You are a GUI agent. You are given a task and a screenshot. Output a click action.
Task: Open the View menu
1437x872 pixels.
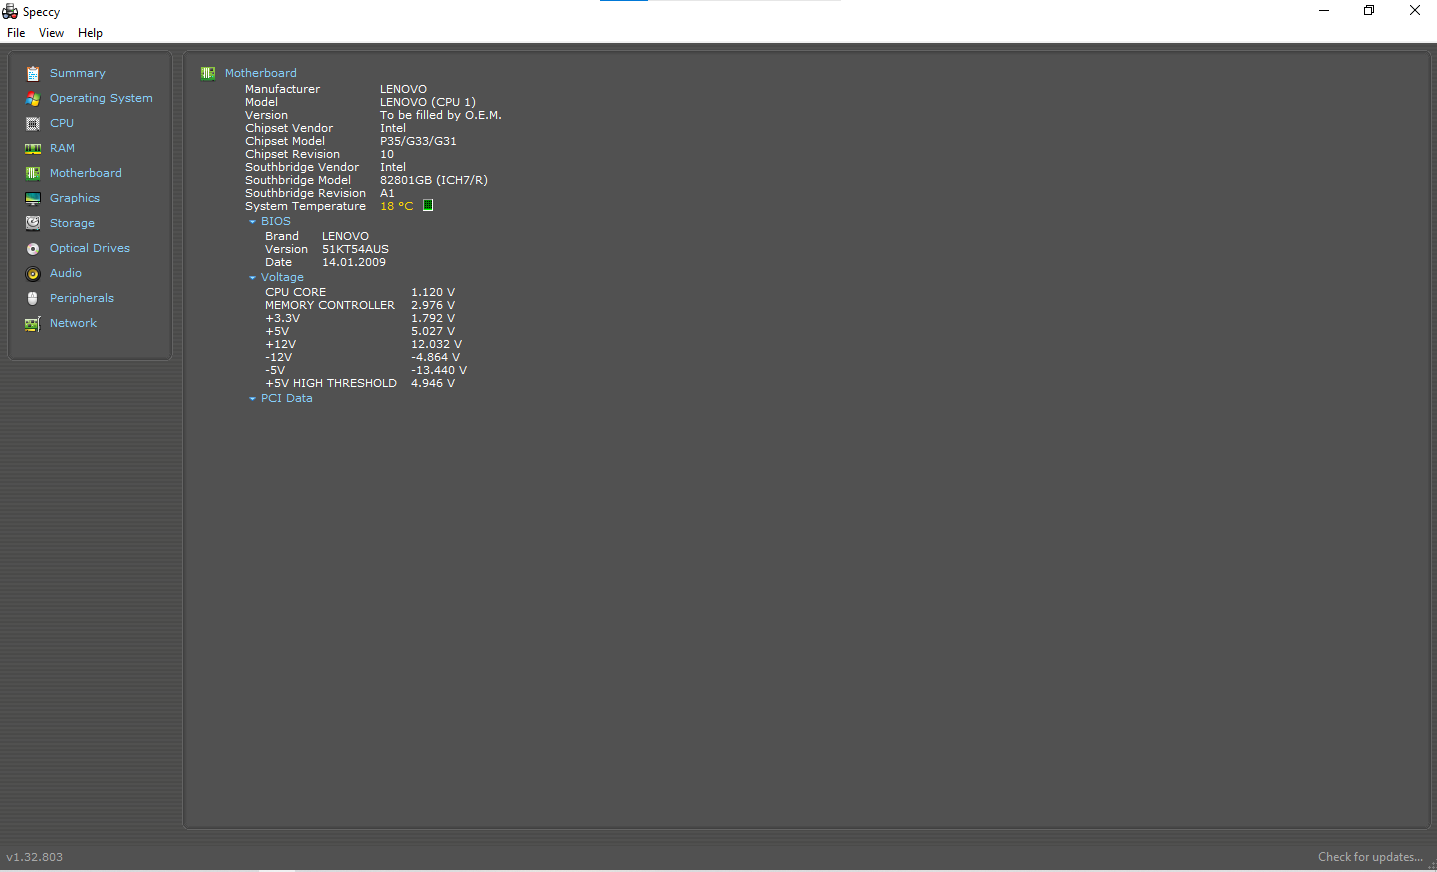coord(51,33)
